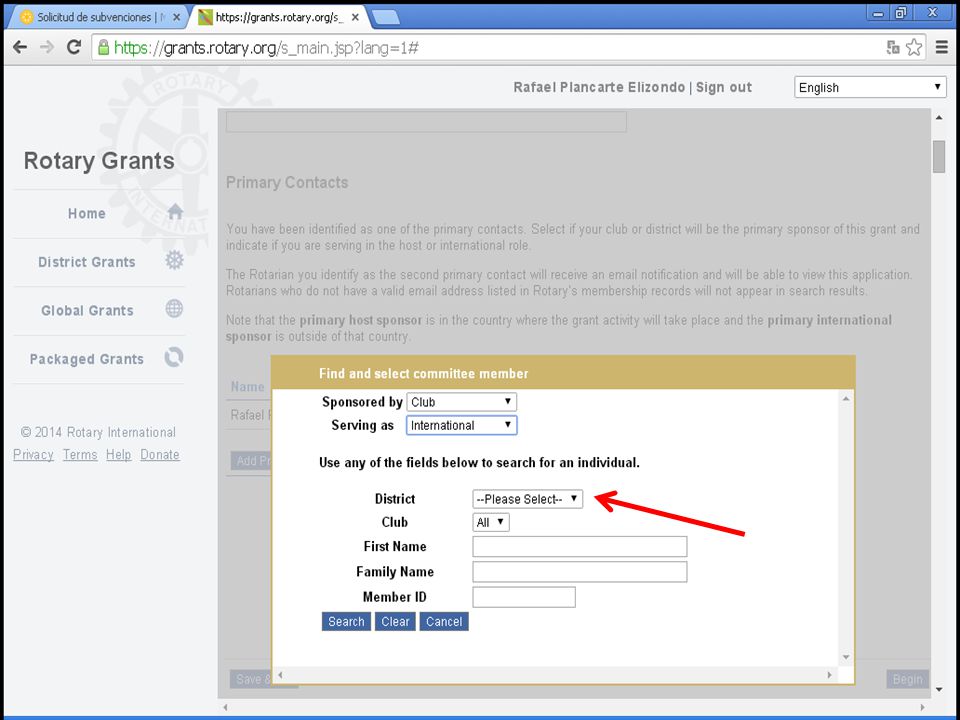The width and height of the screenshot is (960, 720).
Task: Click the page bottom scrollbar left arrow
Action: point(225,707)
